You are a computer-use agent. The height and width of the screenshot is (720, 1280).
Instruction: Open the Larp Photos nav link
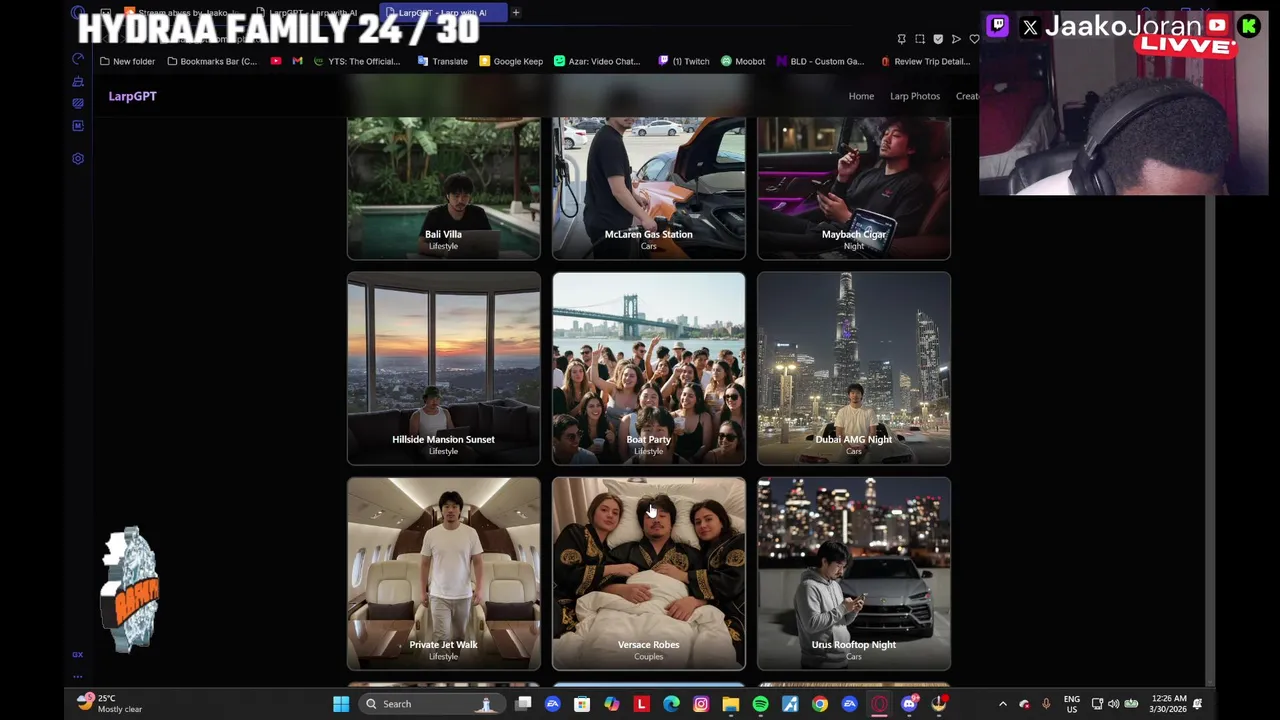tap(915, 96)
